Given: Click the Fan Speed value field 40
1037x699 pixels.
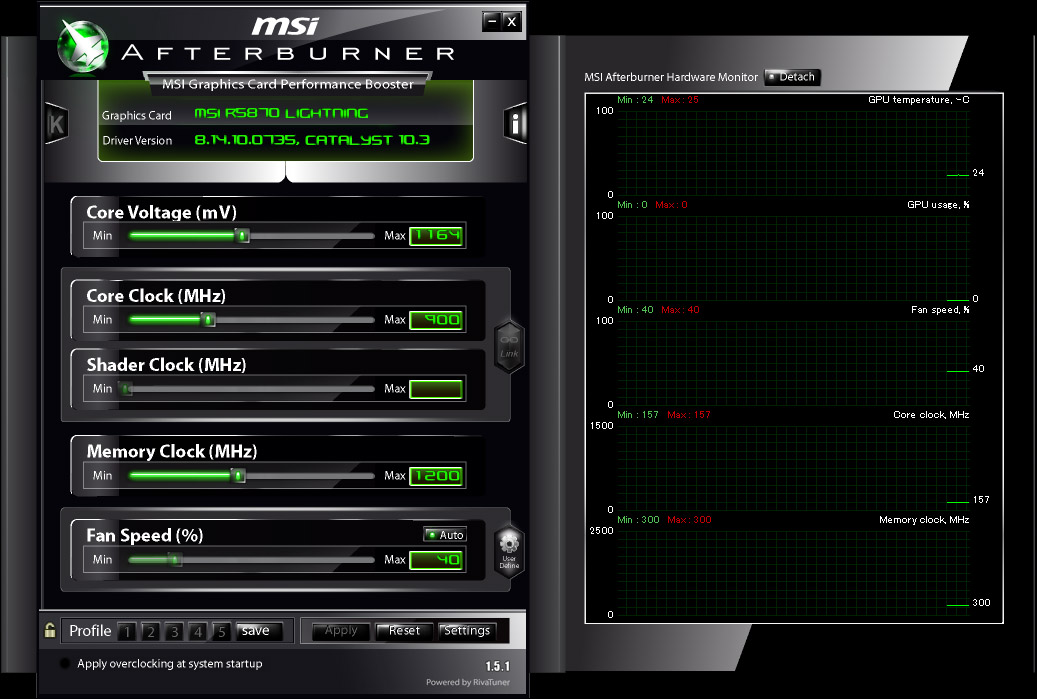Looking at the screenshot, I should click(x=436, y=560).
